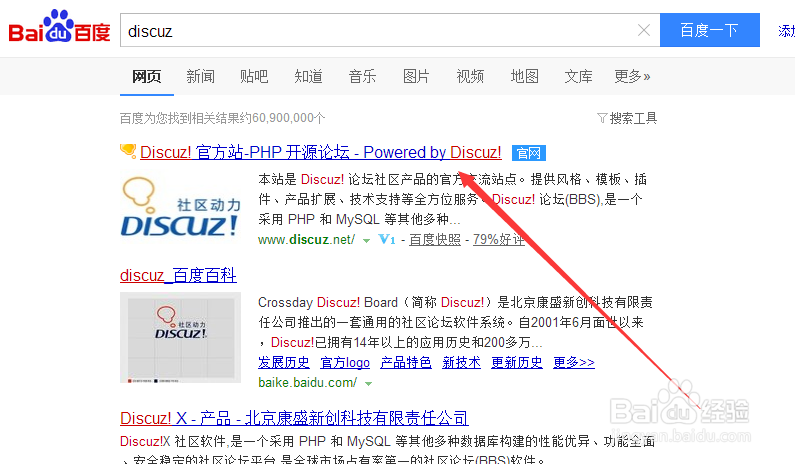Open the 产品特色 sublink

click(406, 362)
